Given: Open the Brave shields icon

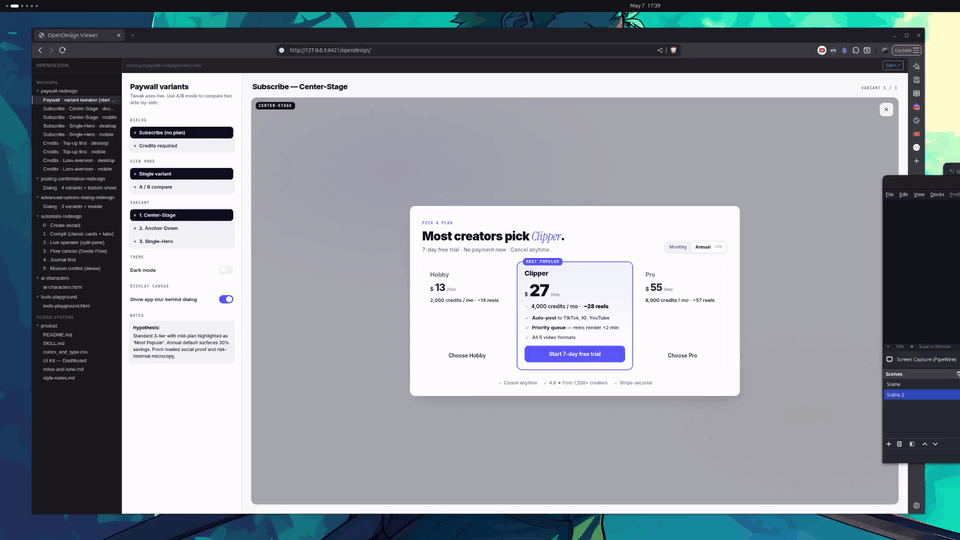Looking at the screenshot, I should 673,50.
